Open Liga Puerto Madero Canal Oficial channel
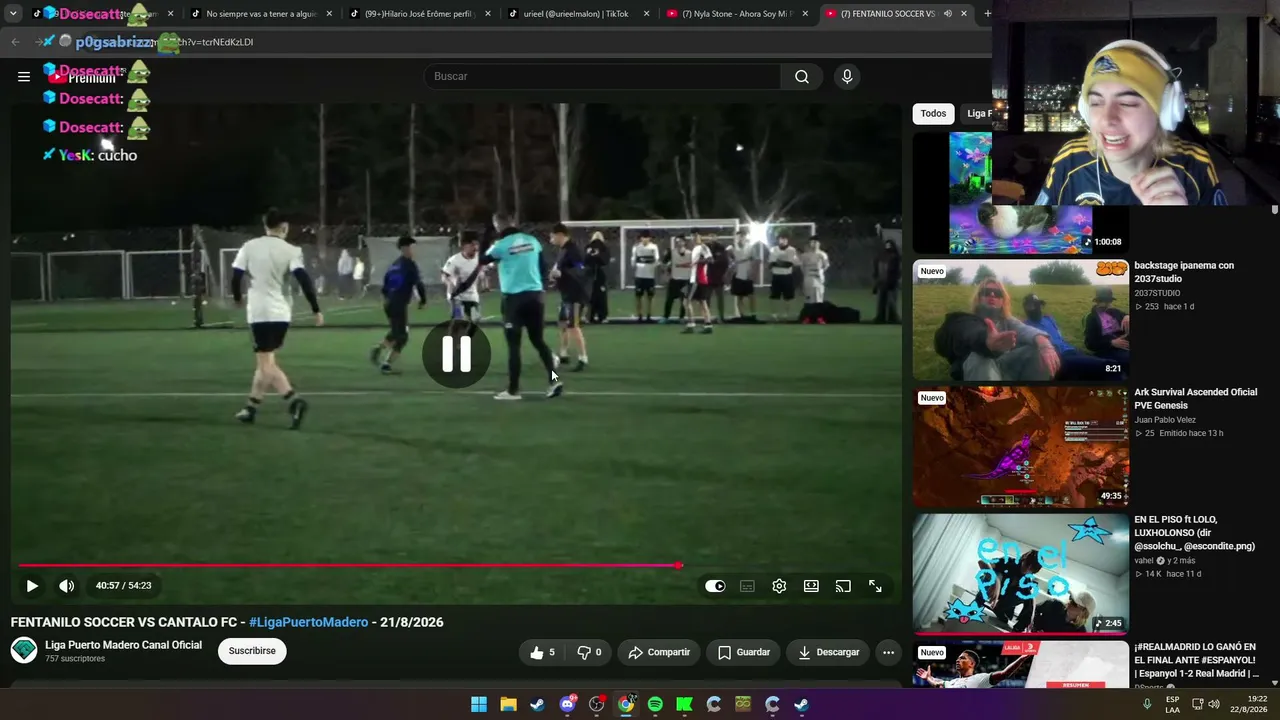1280x720 pixels. pos(123,645)
